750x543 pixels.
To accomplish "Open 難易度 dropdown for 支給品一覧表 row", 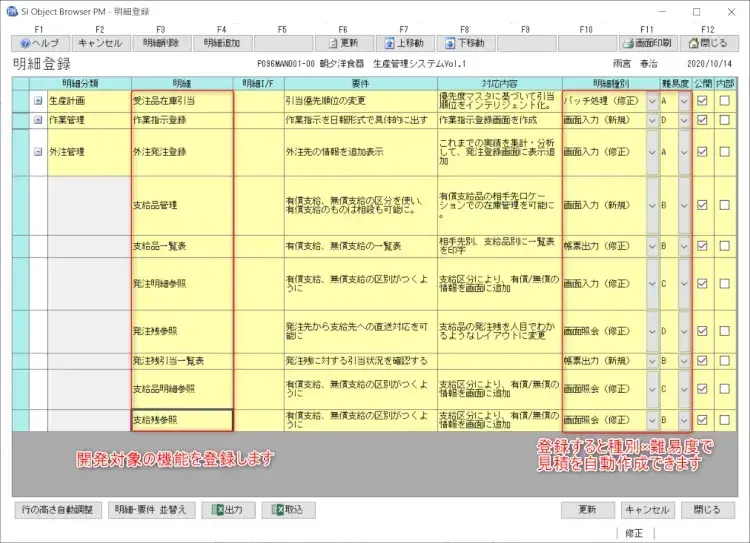I will point(684,246).
